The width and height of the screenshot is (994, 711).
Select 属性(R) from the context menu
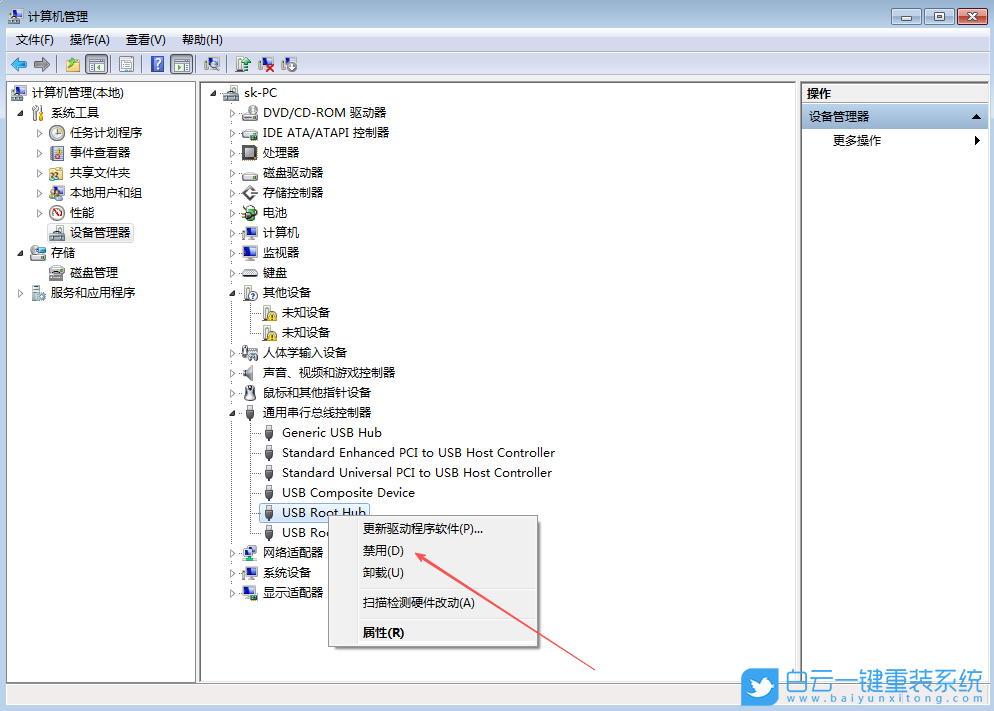pos(383,633)
